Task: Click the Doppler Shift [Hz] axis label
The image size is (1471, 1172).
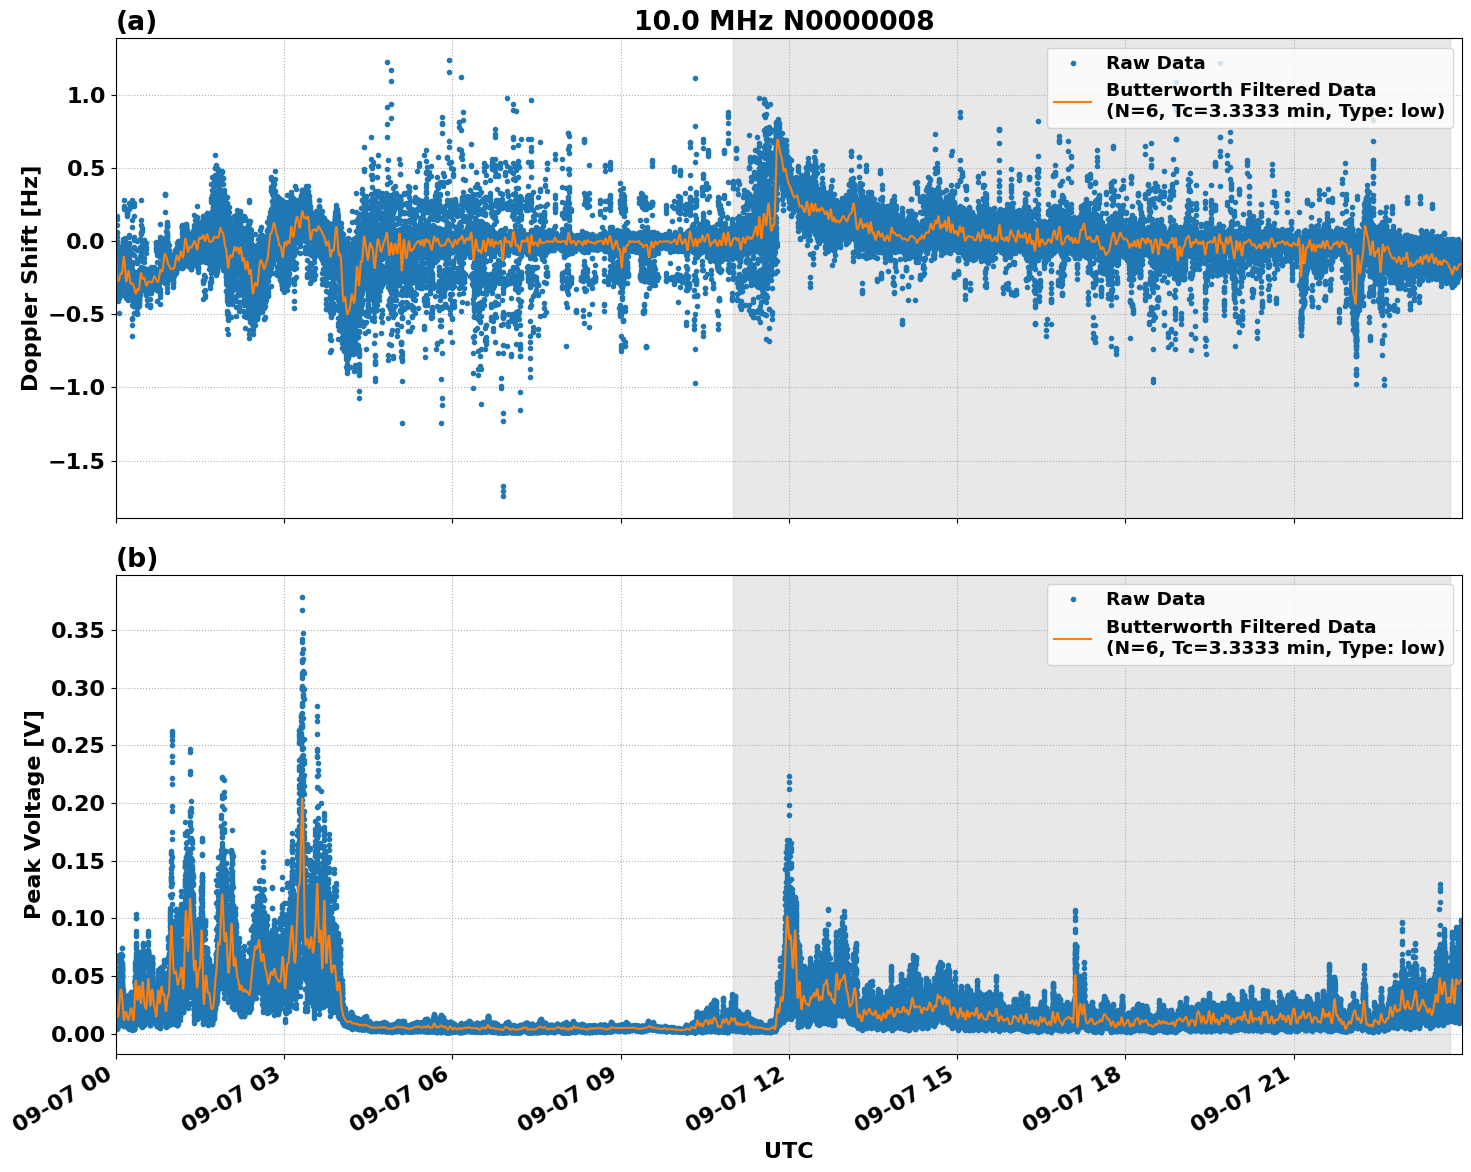Action: click(31, 267)
